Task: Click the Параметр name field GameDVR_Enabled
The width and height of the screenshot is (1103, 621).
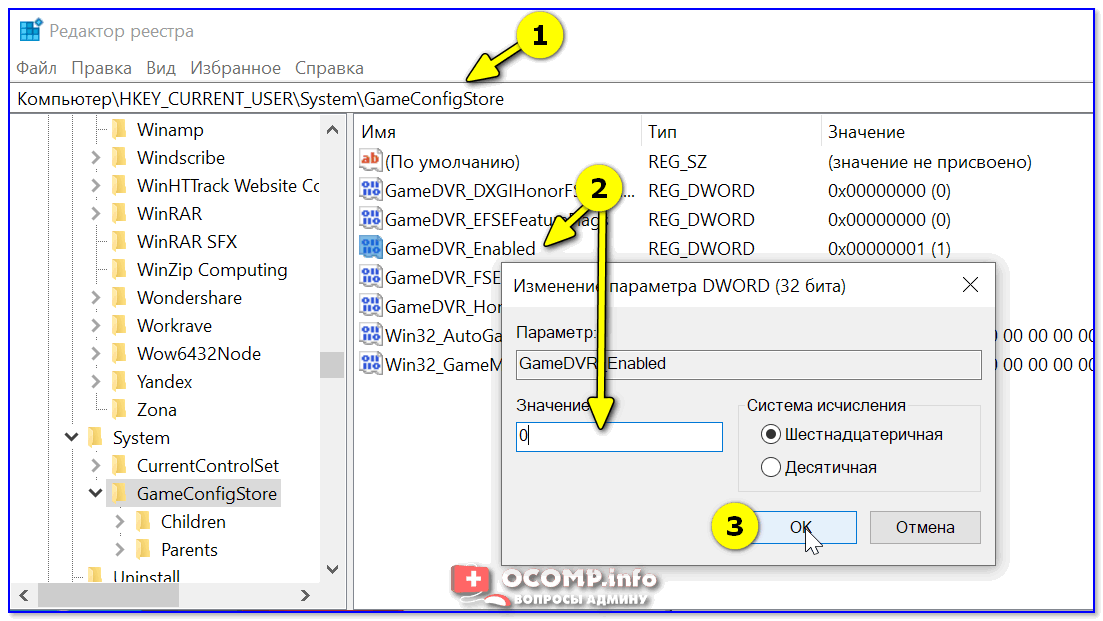Action: 748,364
